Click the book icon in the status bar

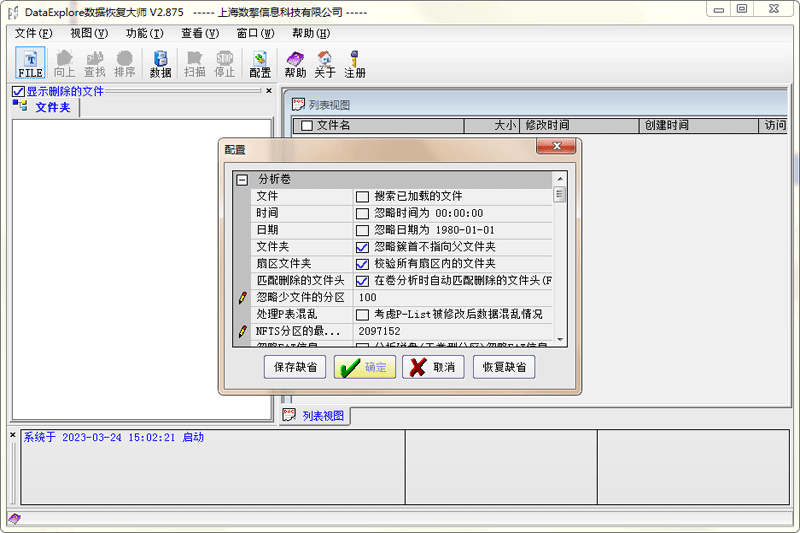14,519
